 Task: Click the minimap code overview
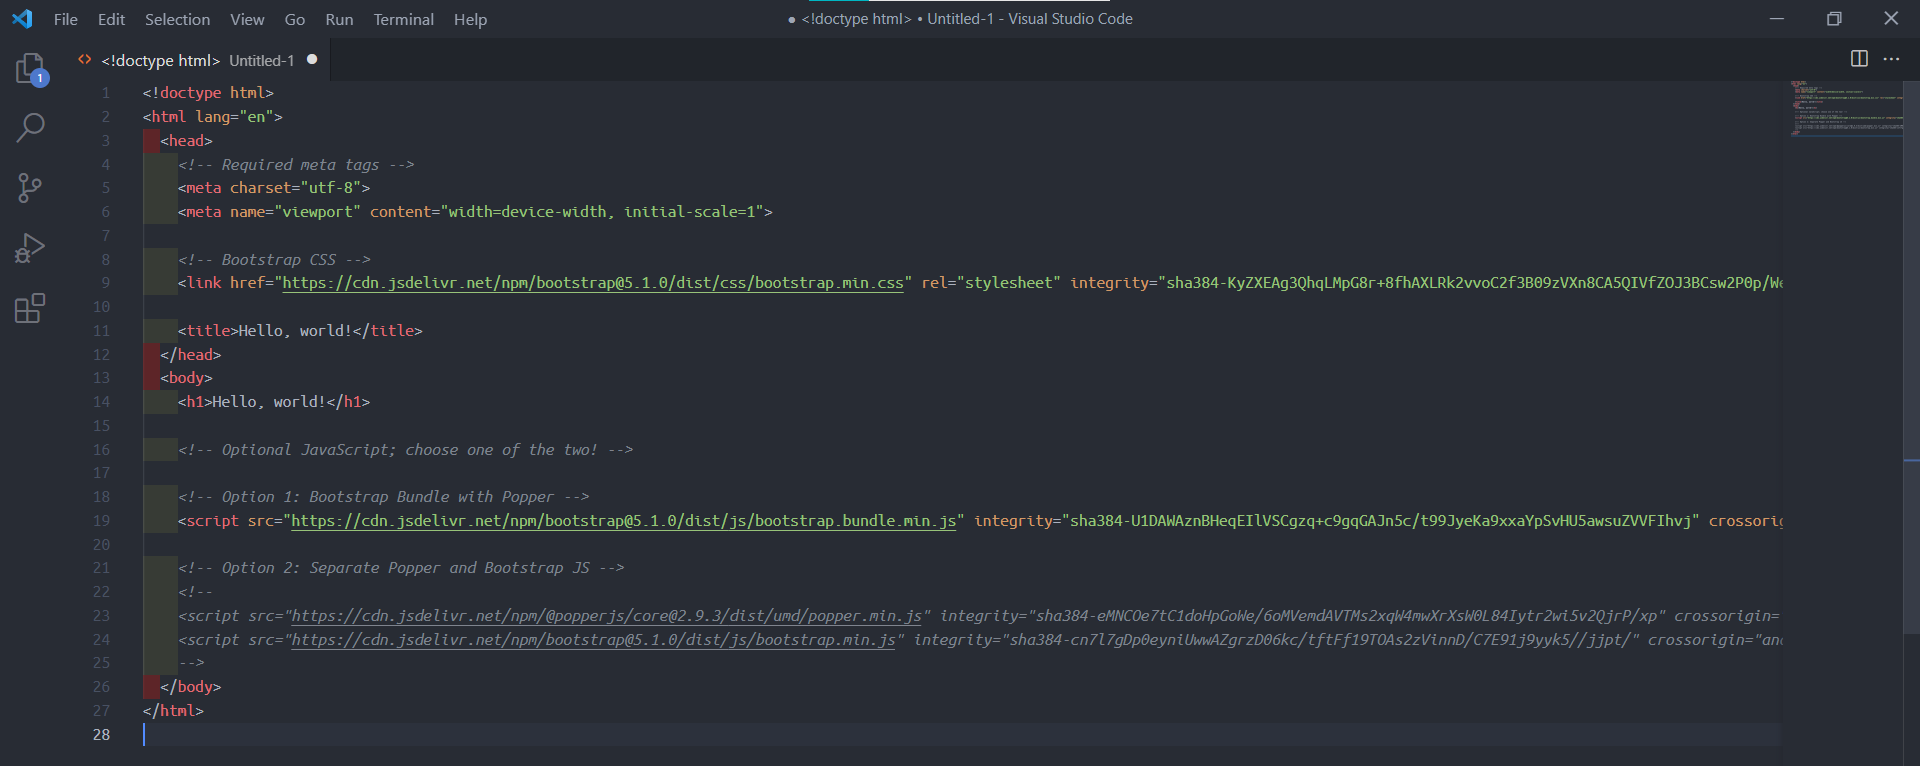click(1846, 108)
